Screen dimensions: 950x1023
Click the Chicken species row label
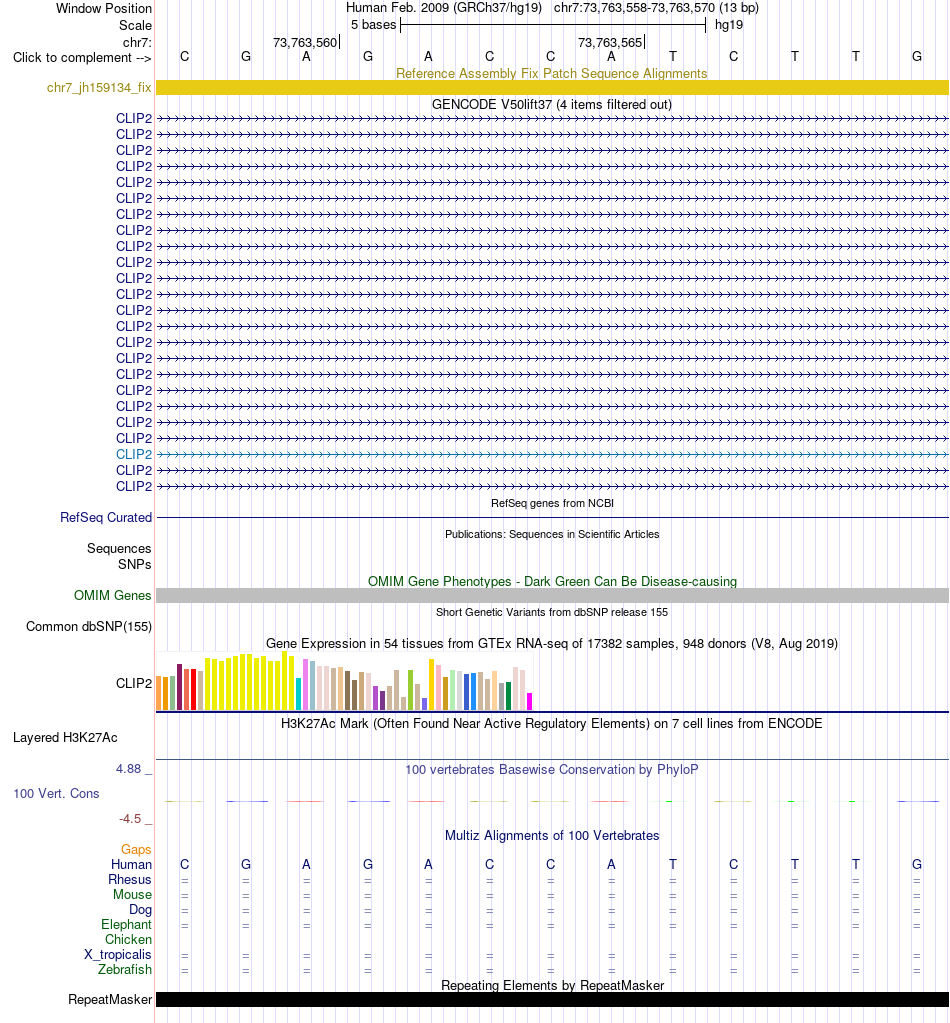pos(129,939)
